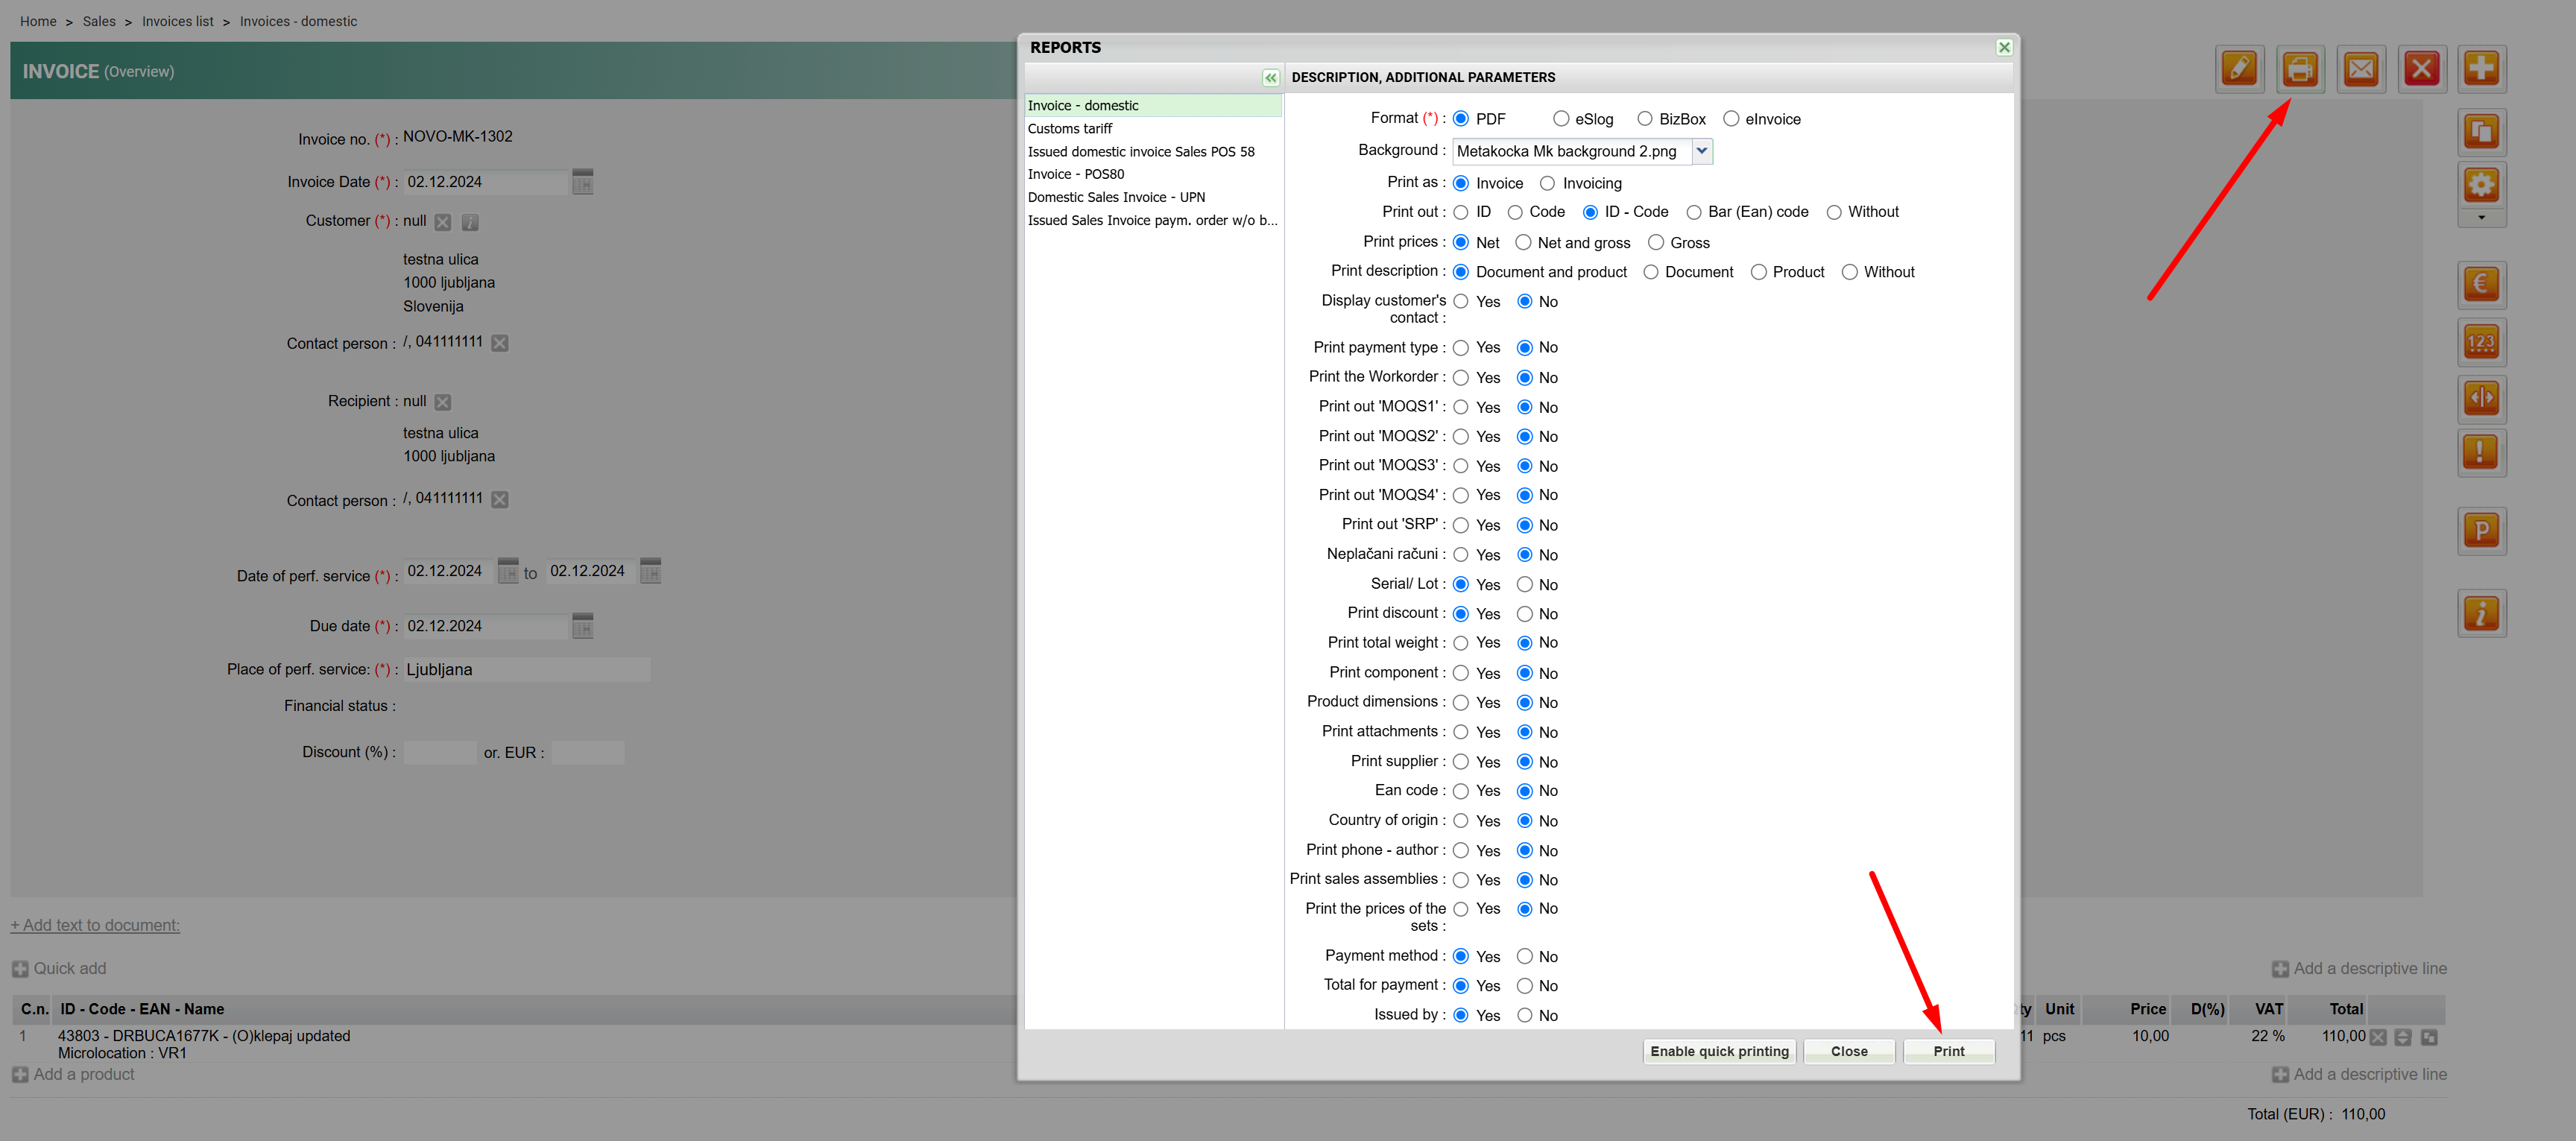Click the red X delete invoice icon
Screen dimensions: 2576x1141
point(2421,69)
